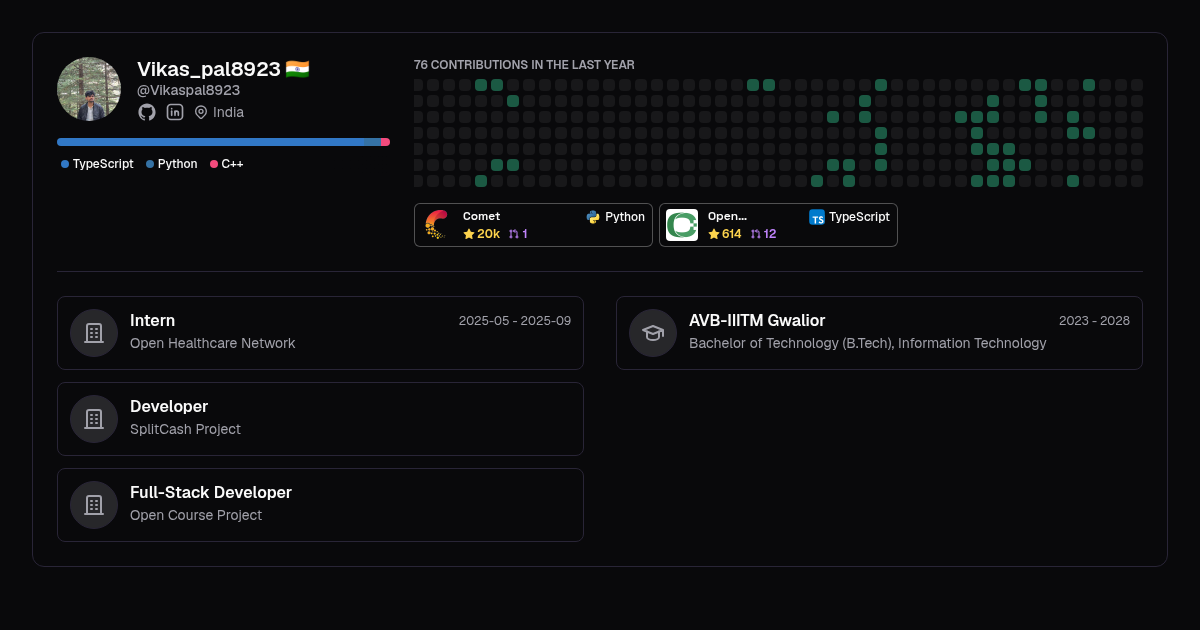This screenshot has height=630, width=1200.
Task: Open the LinkedIn profile icon
Action: (x=175, y=112)
